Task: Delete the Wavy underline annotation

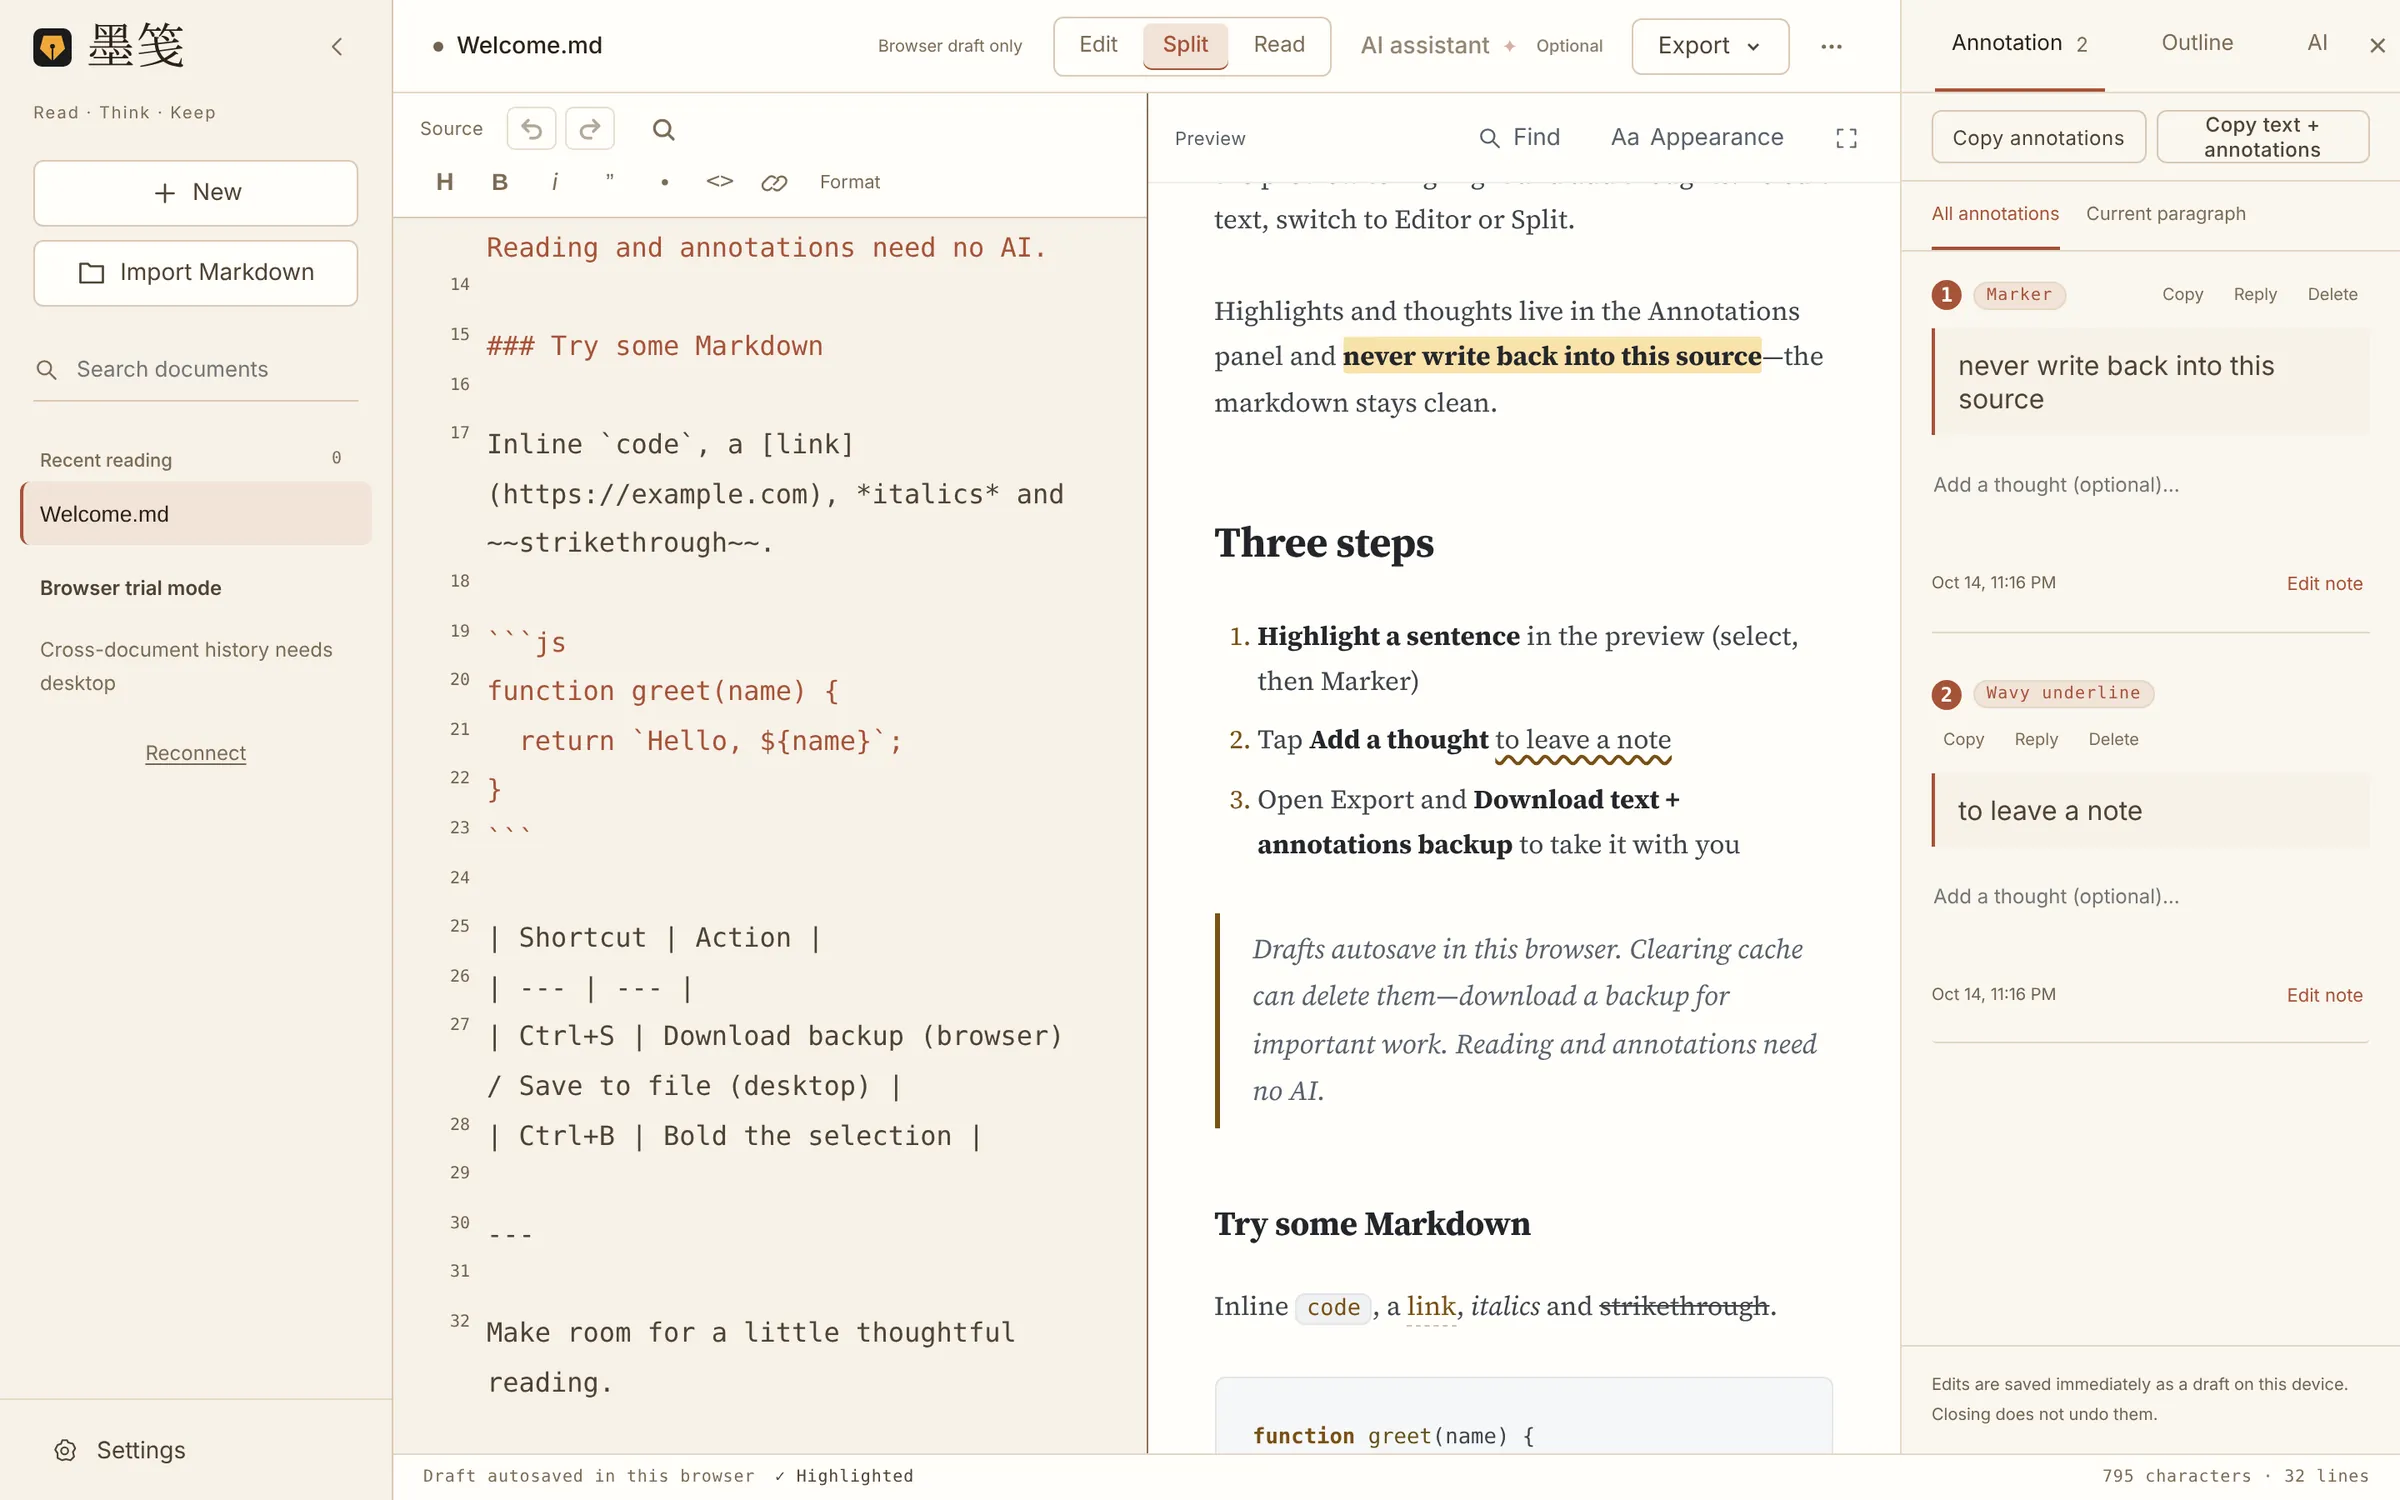Action: tap(2113, 740)
